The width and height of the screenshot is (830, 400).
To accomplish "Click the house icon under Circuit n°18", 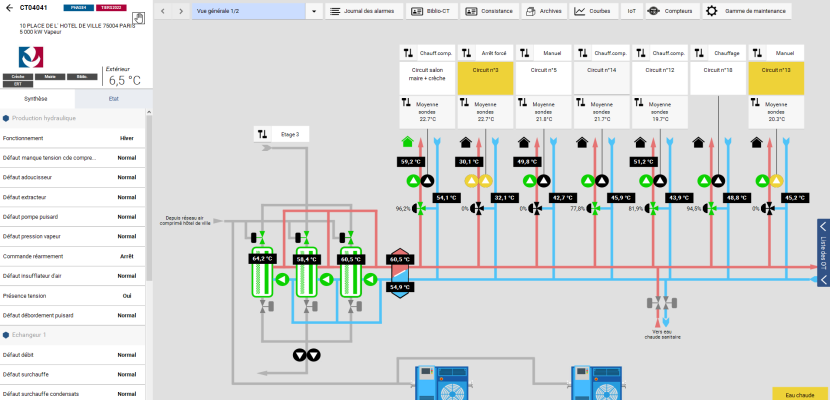I will pos(698,142).
